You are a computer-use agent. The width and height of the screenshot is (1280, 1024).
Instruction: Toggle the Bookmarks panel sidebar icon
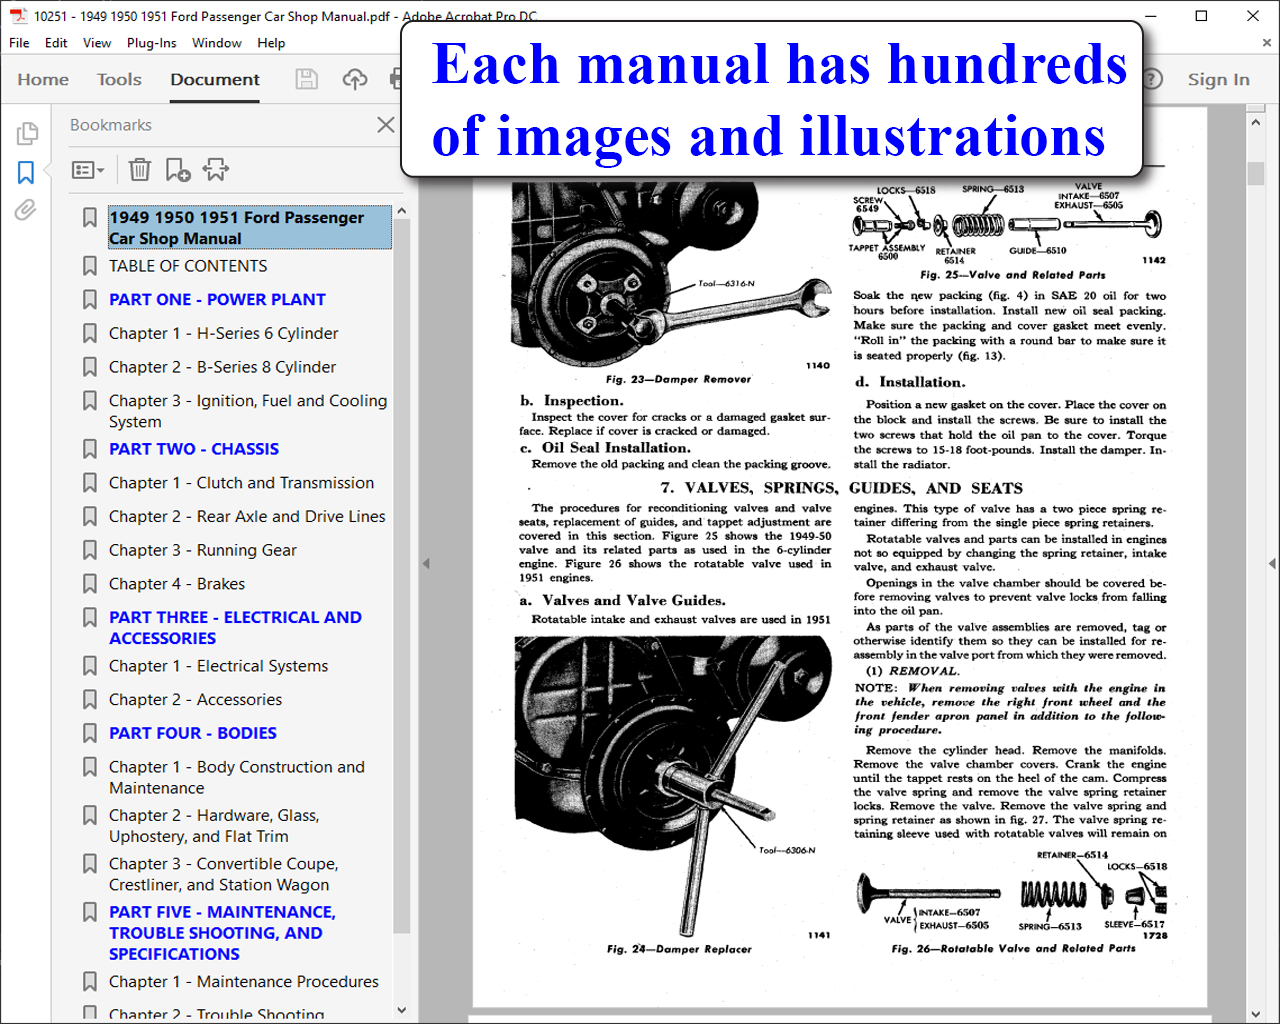point(26,172)
